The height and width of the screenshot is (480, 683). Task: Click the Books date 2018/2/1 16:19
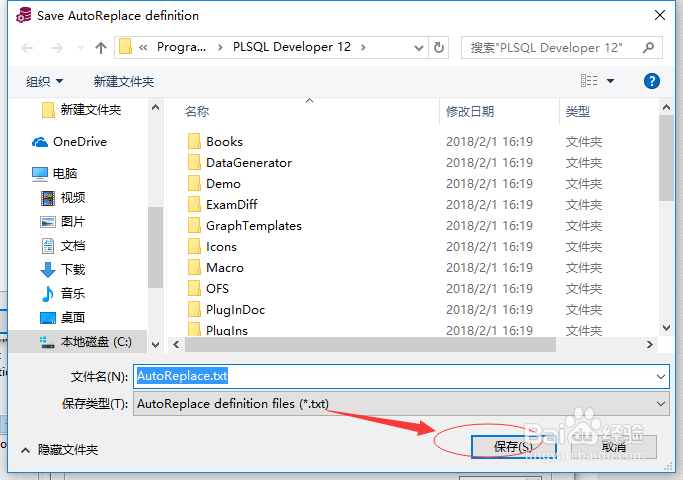(489, 142)
